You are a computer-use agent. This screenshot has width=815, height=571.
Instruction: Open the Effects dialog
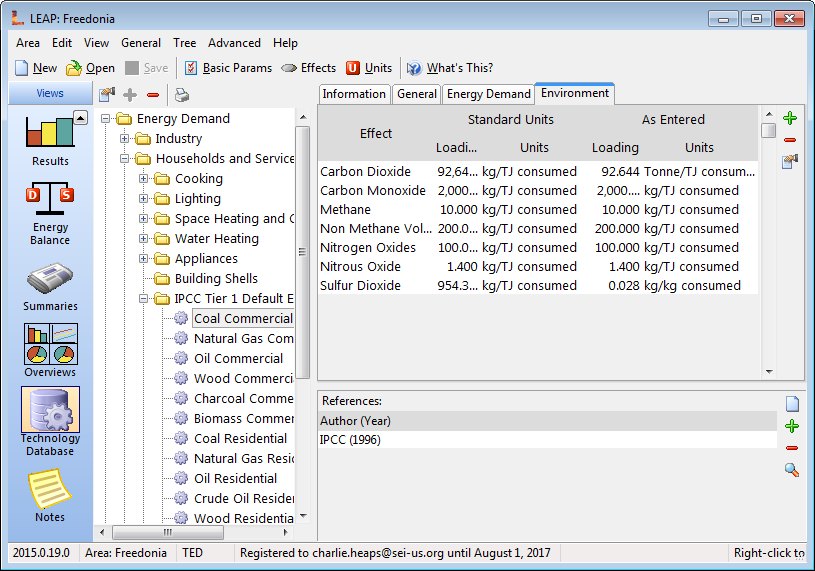coord(309,68)
